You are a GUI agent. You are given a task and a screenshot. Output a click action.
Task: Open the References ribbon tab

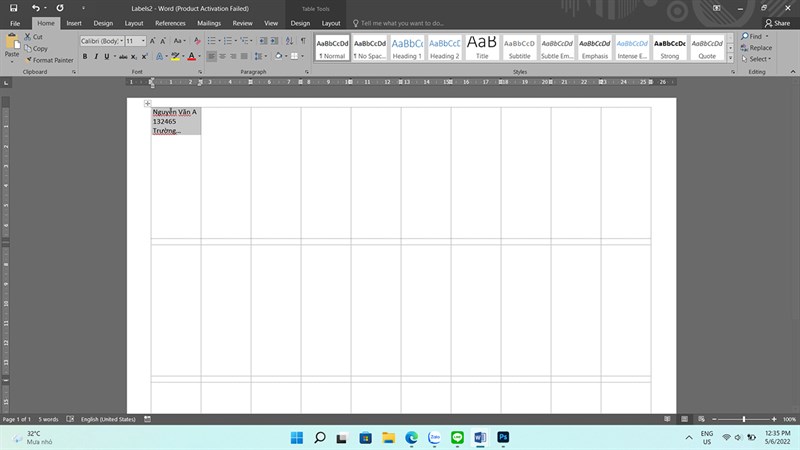point(170,23)
